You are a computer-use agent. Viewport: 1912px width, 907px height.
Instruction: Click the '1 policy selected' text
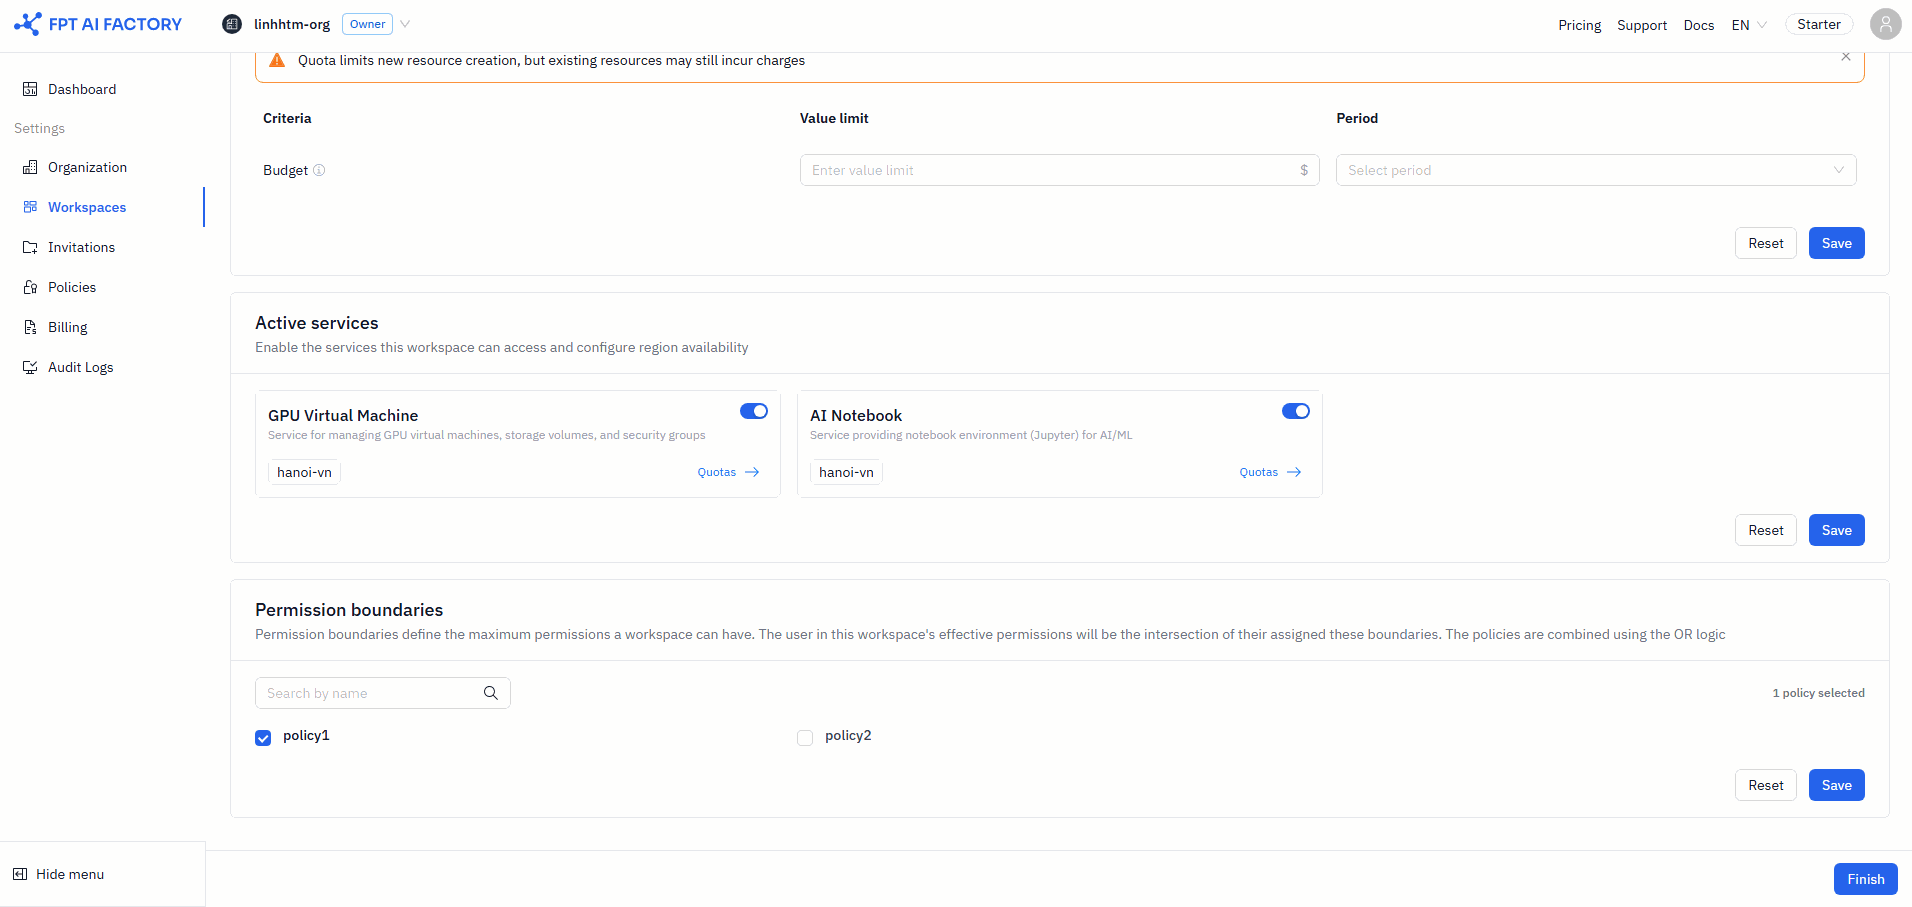click(1818, 693)
